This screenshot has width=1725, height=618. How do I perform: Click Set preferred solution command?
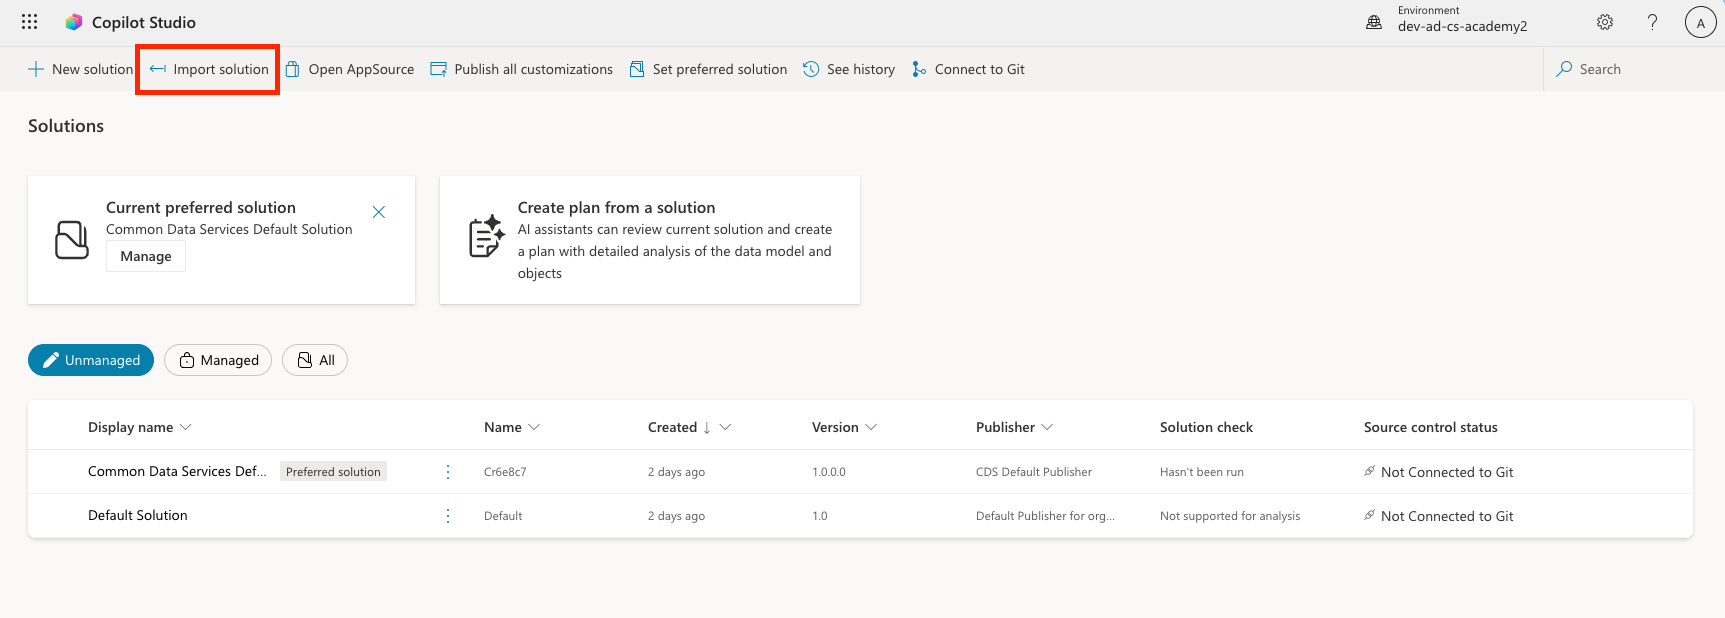coord(708,69)
